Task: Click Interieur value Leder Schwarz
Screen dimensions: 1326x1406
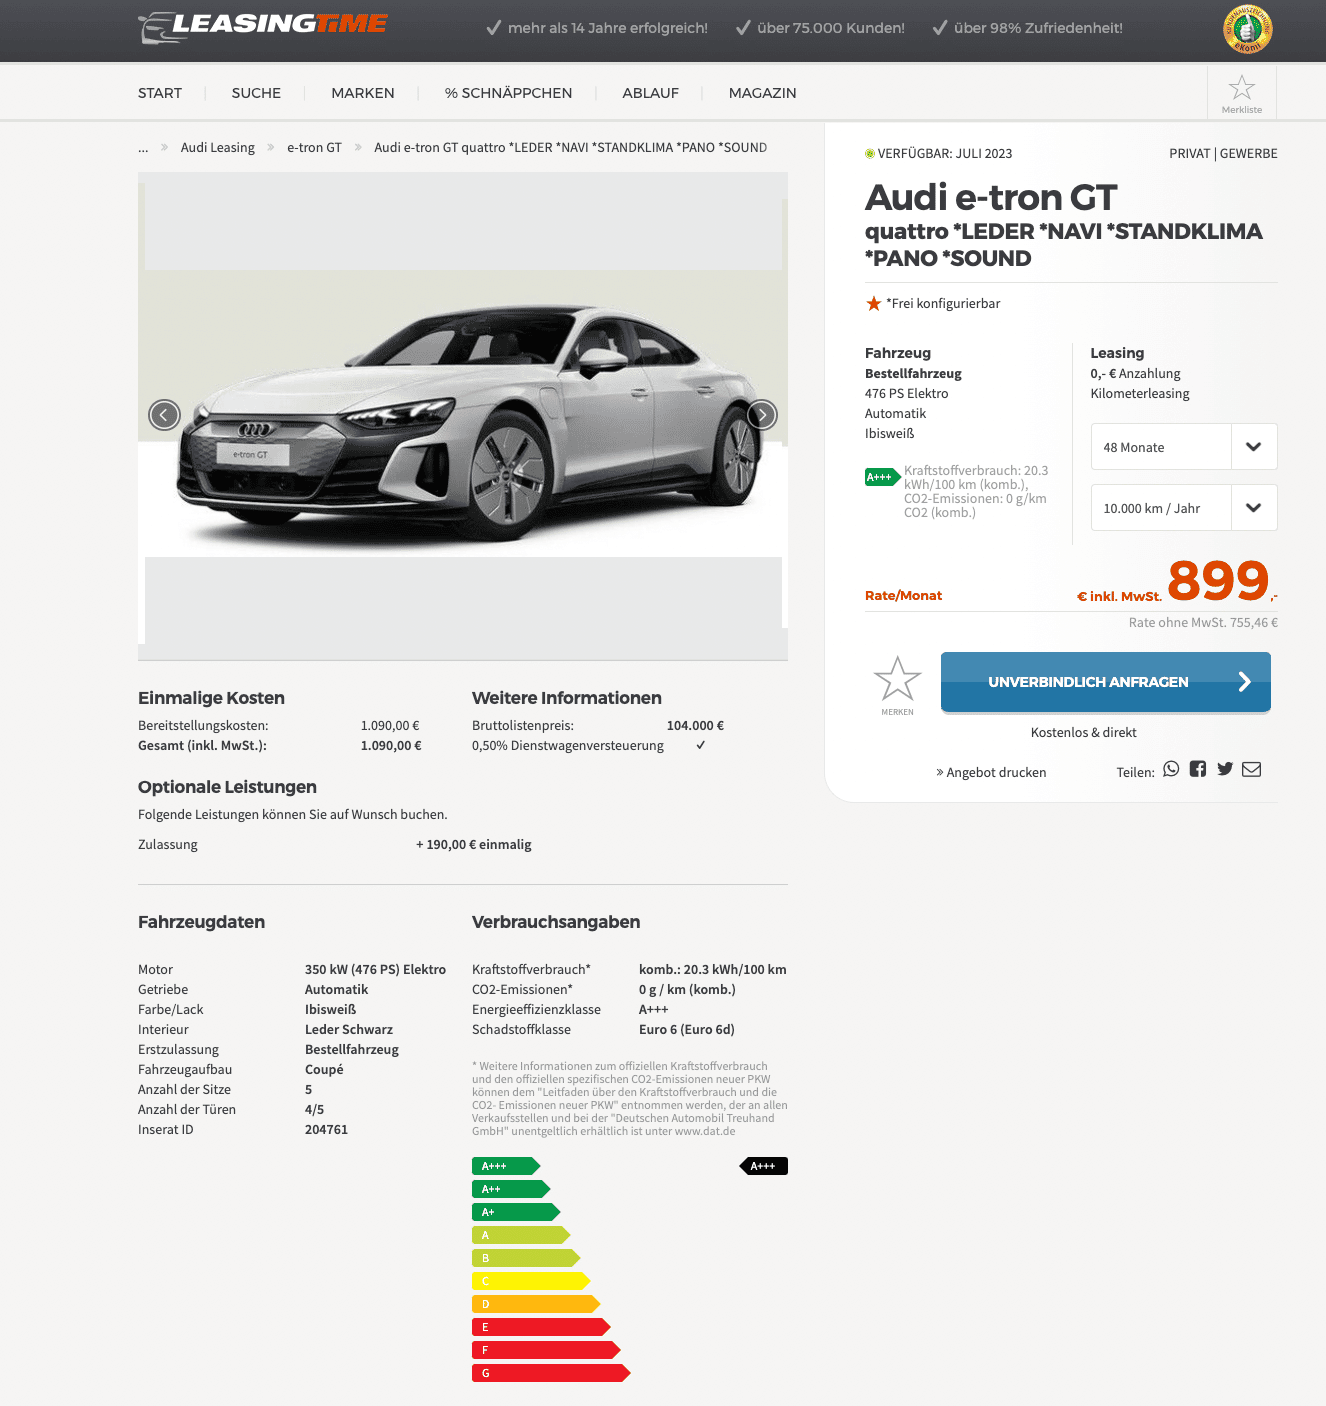Action: [349, 1029]
